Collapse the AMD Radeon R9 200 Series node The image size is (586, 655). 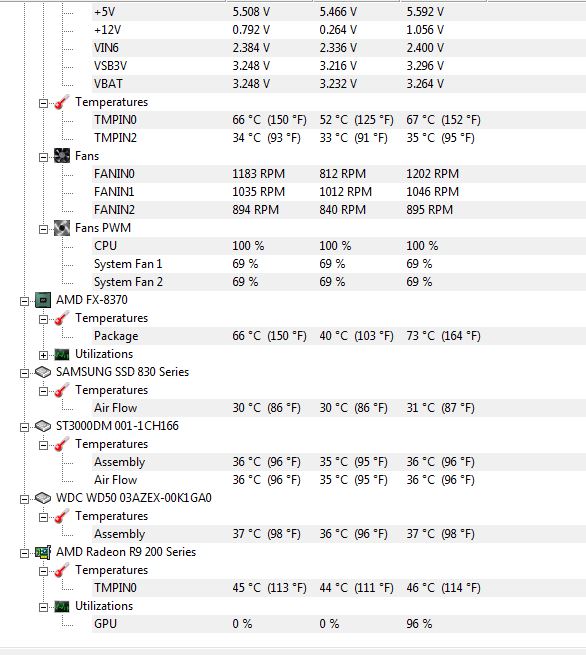[x=24, y=553]
